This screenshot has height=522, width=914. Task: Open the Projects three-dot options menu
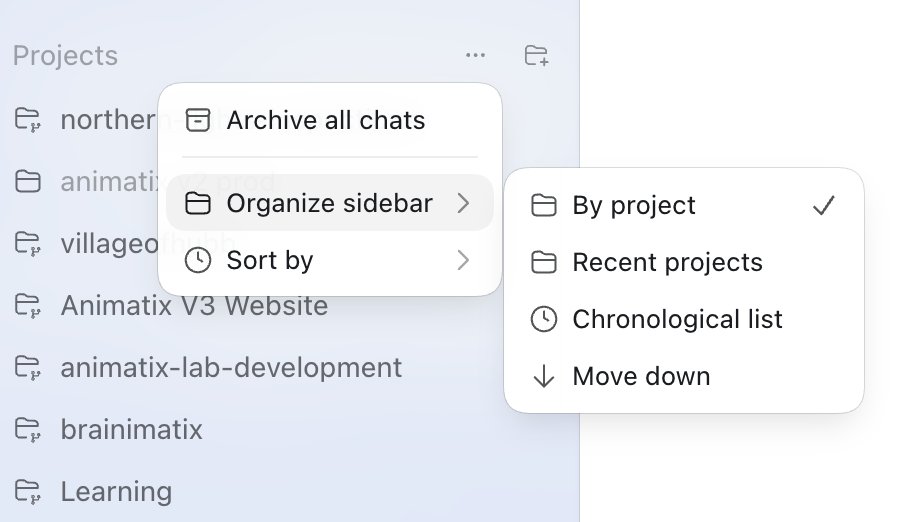point(475,55)
